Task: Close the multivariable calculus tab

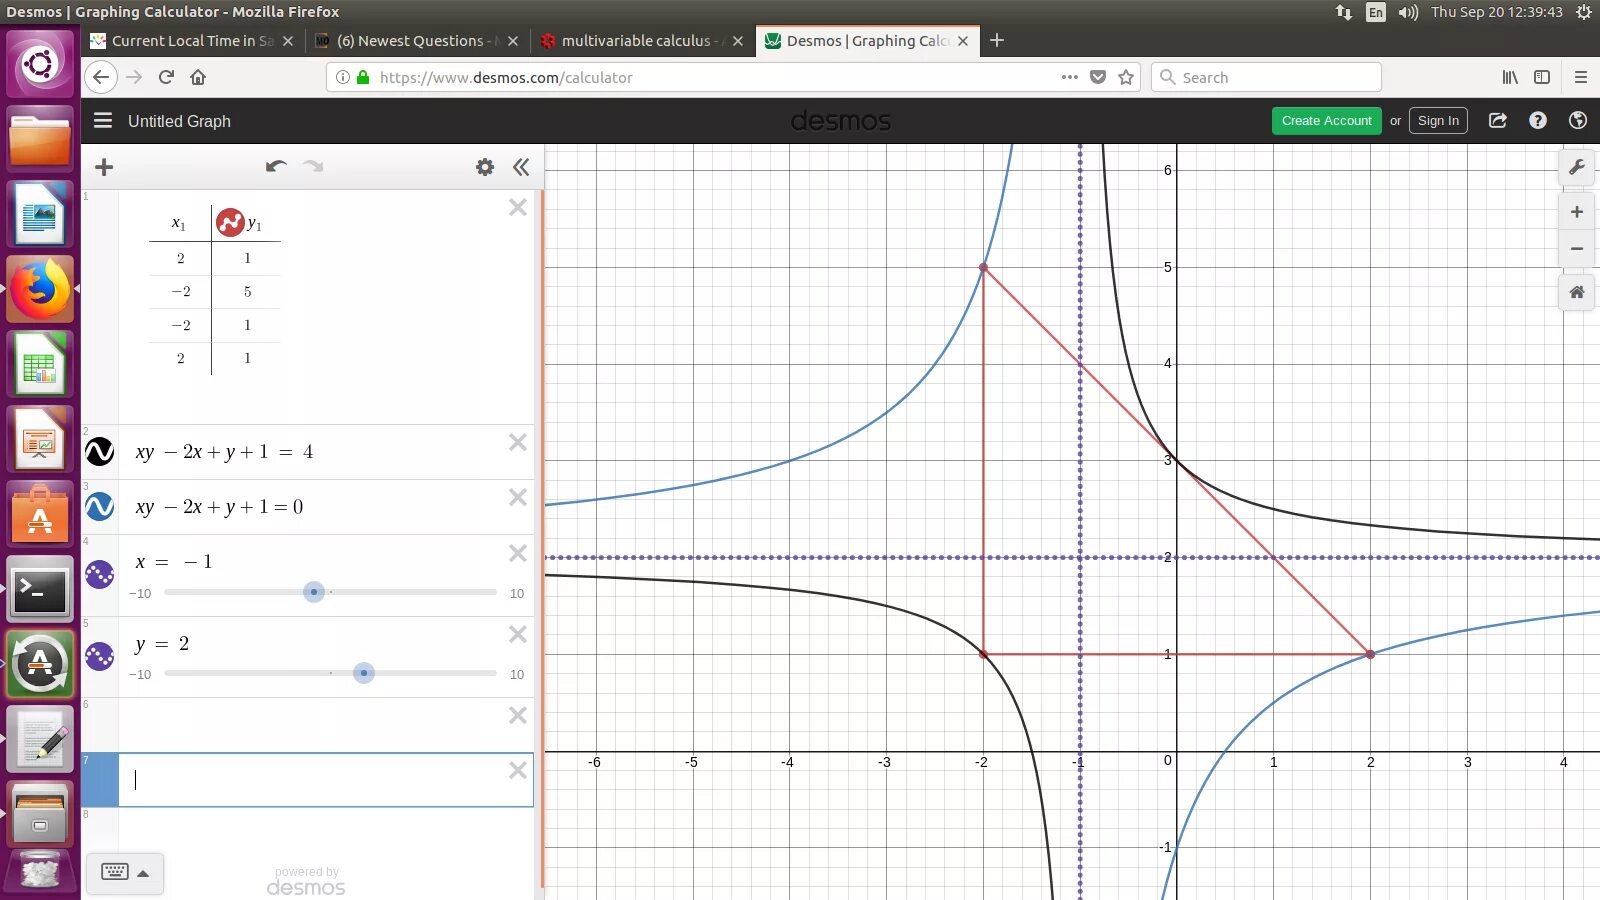Action: [738, 41]
